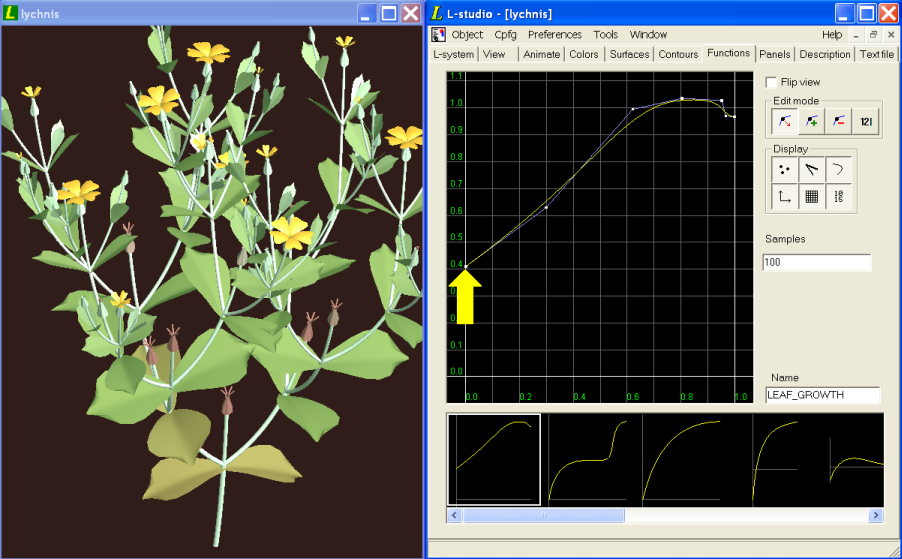The width and height of the screenshot is (902, 559).
Task: Click the control point near x=0.6
Action: tap(633, 109)
